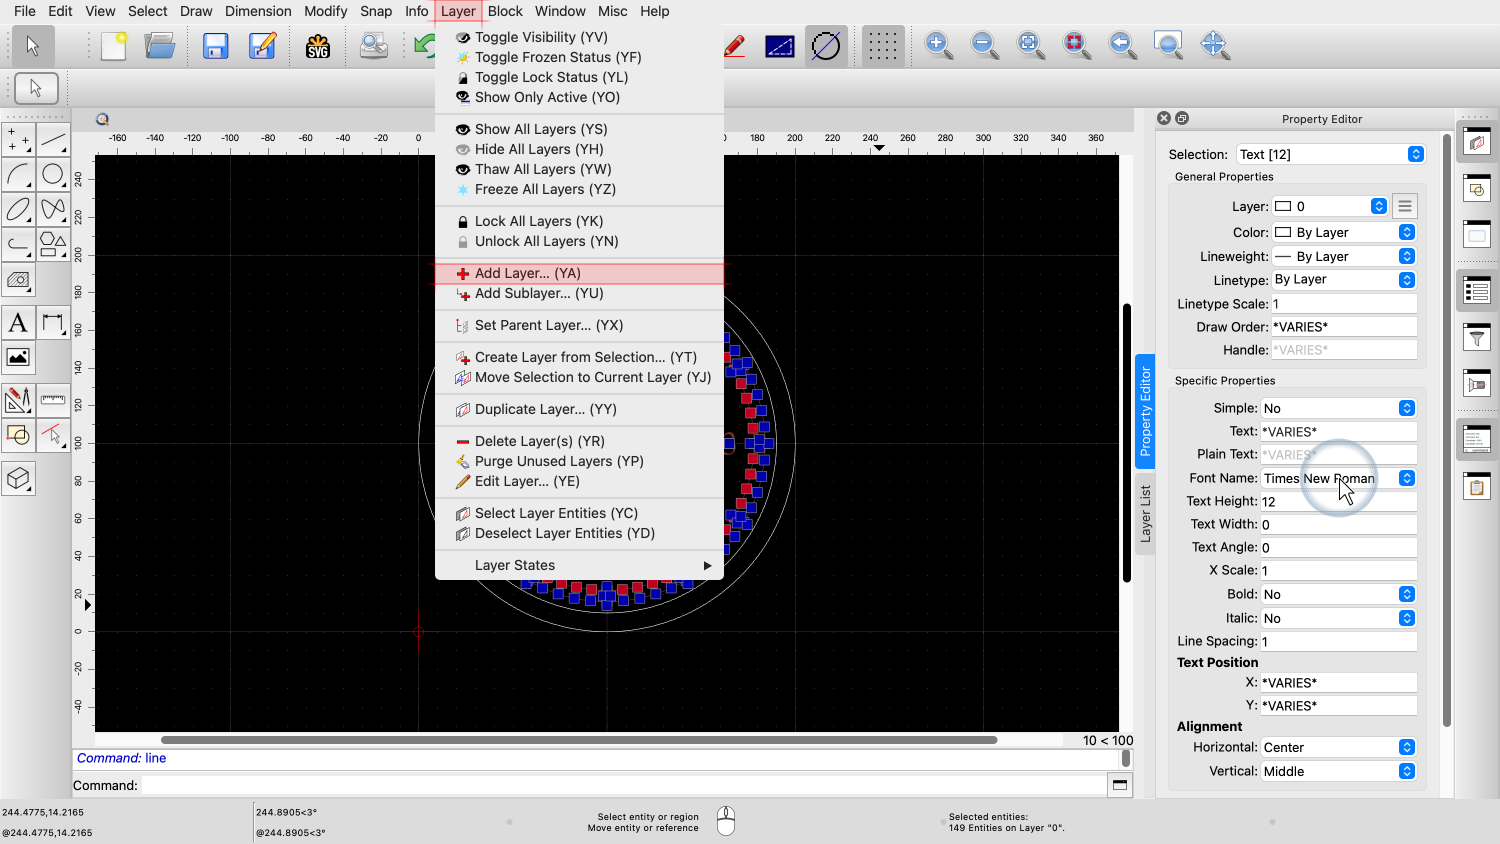The height and width of the screenshot is (844, 1500).
Task: Click the Save drawing floppy icon
Action: pyautogui.click(x=215, y=46)
